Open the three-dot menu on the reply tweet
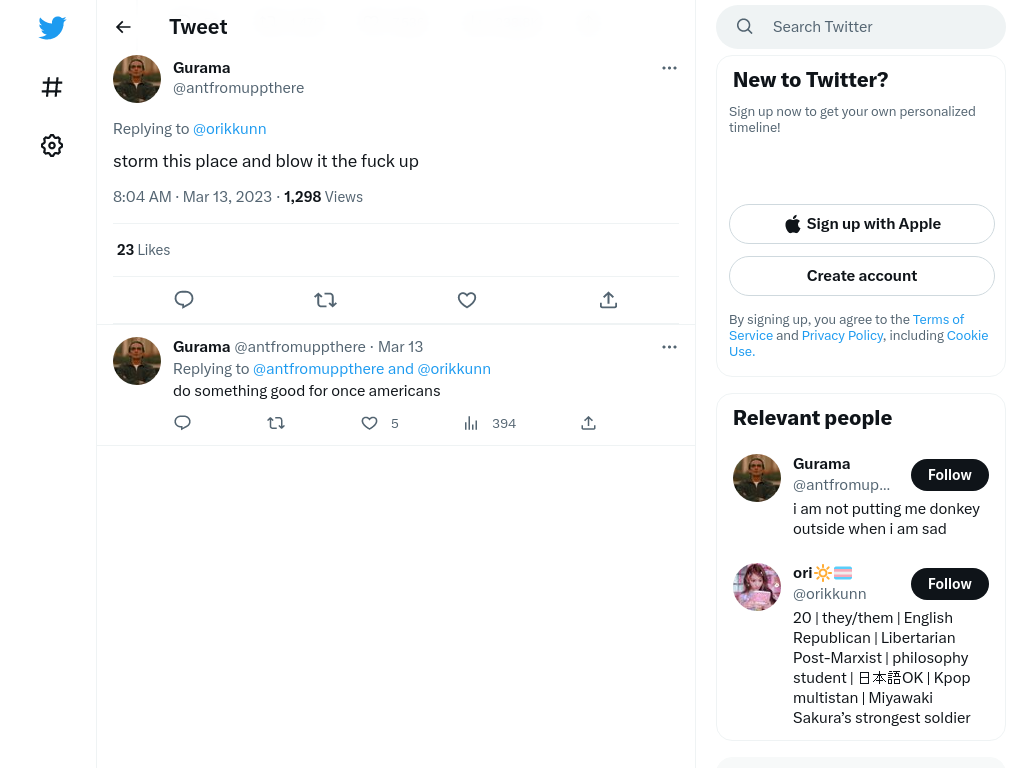 point(669,347)
